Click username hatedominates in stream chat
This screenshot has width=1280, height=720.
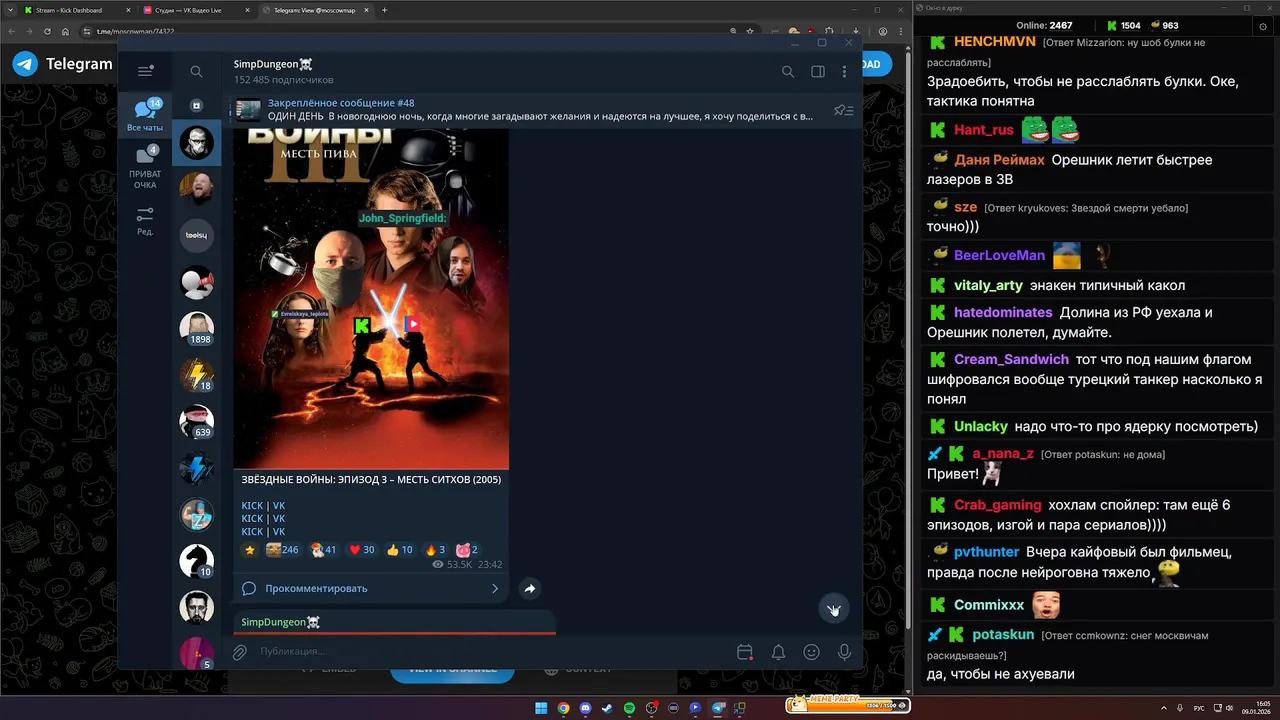tap(1003, 312)
